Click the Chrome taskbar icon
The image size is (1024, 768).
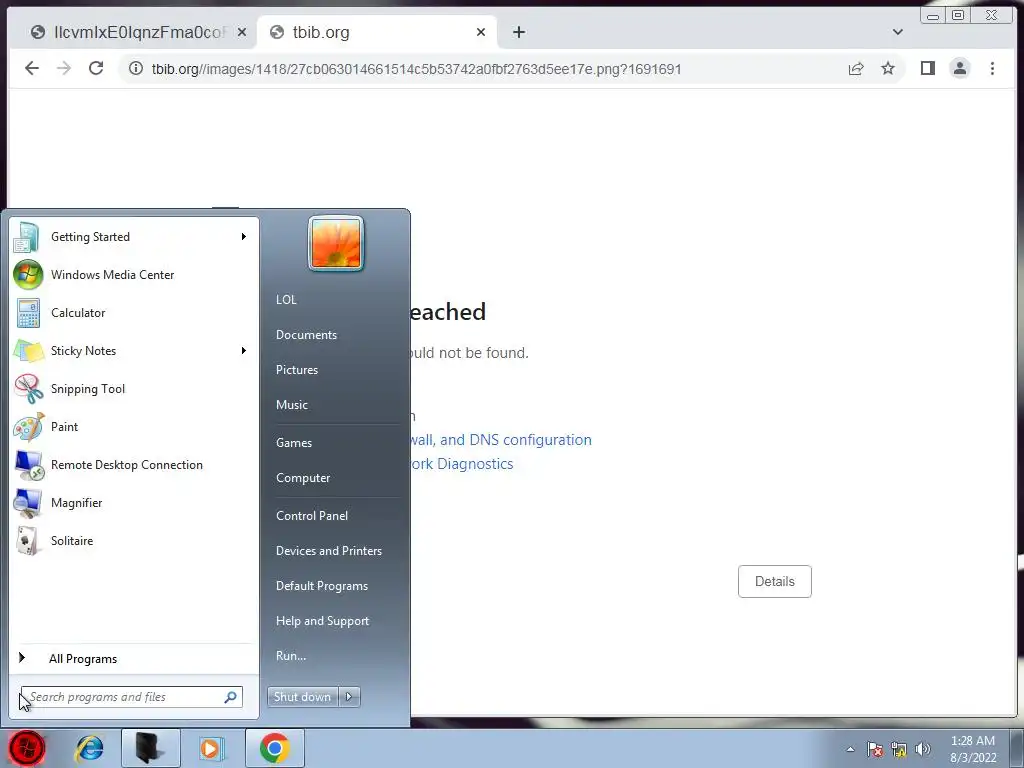click(274, 748)
